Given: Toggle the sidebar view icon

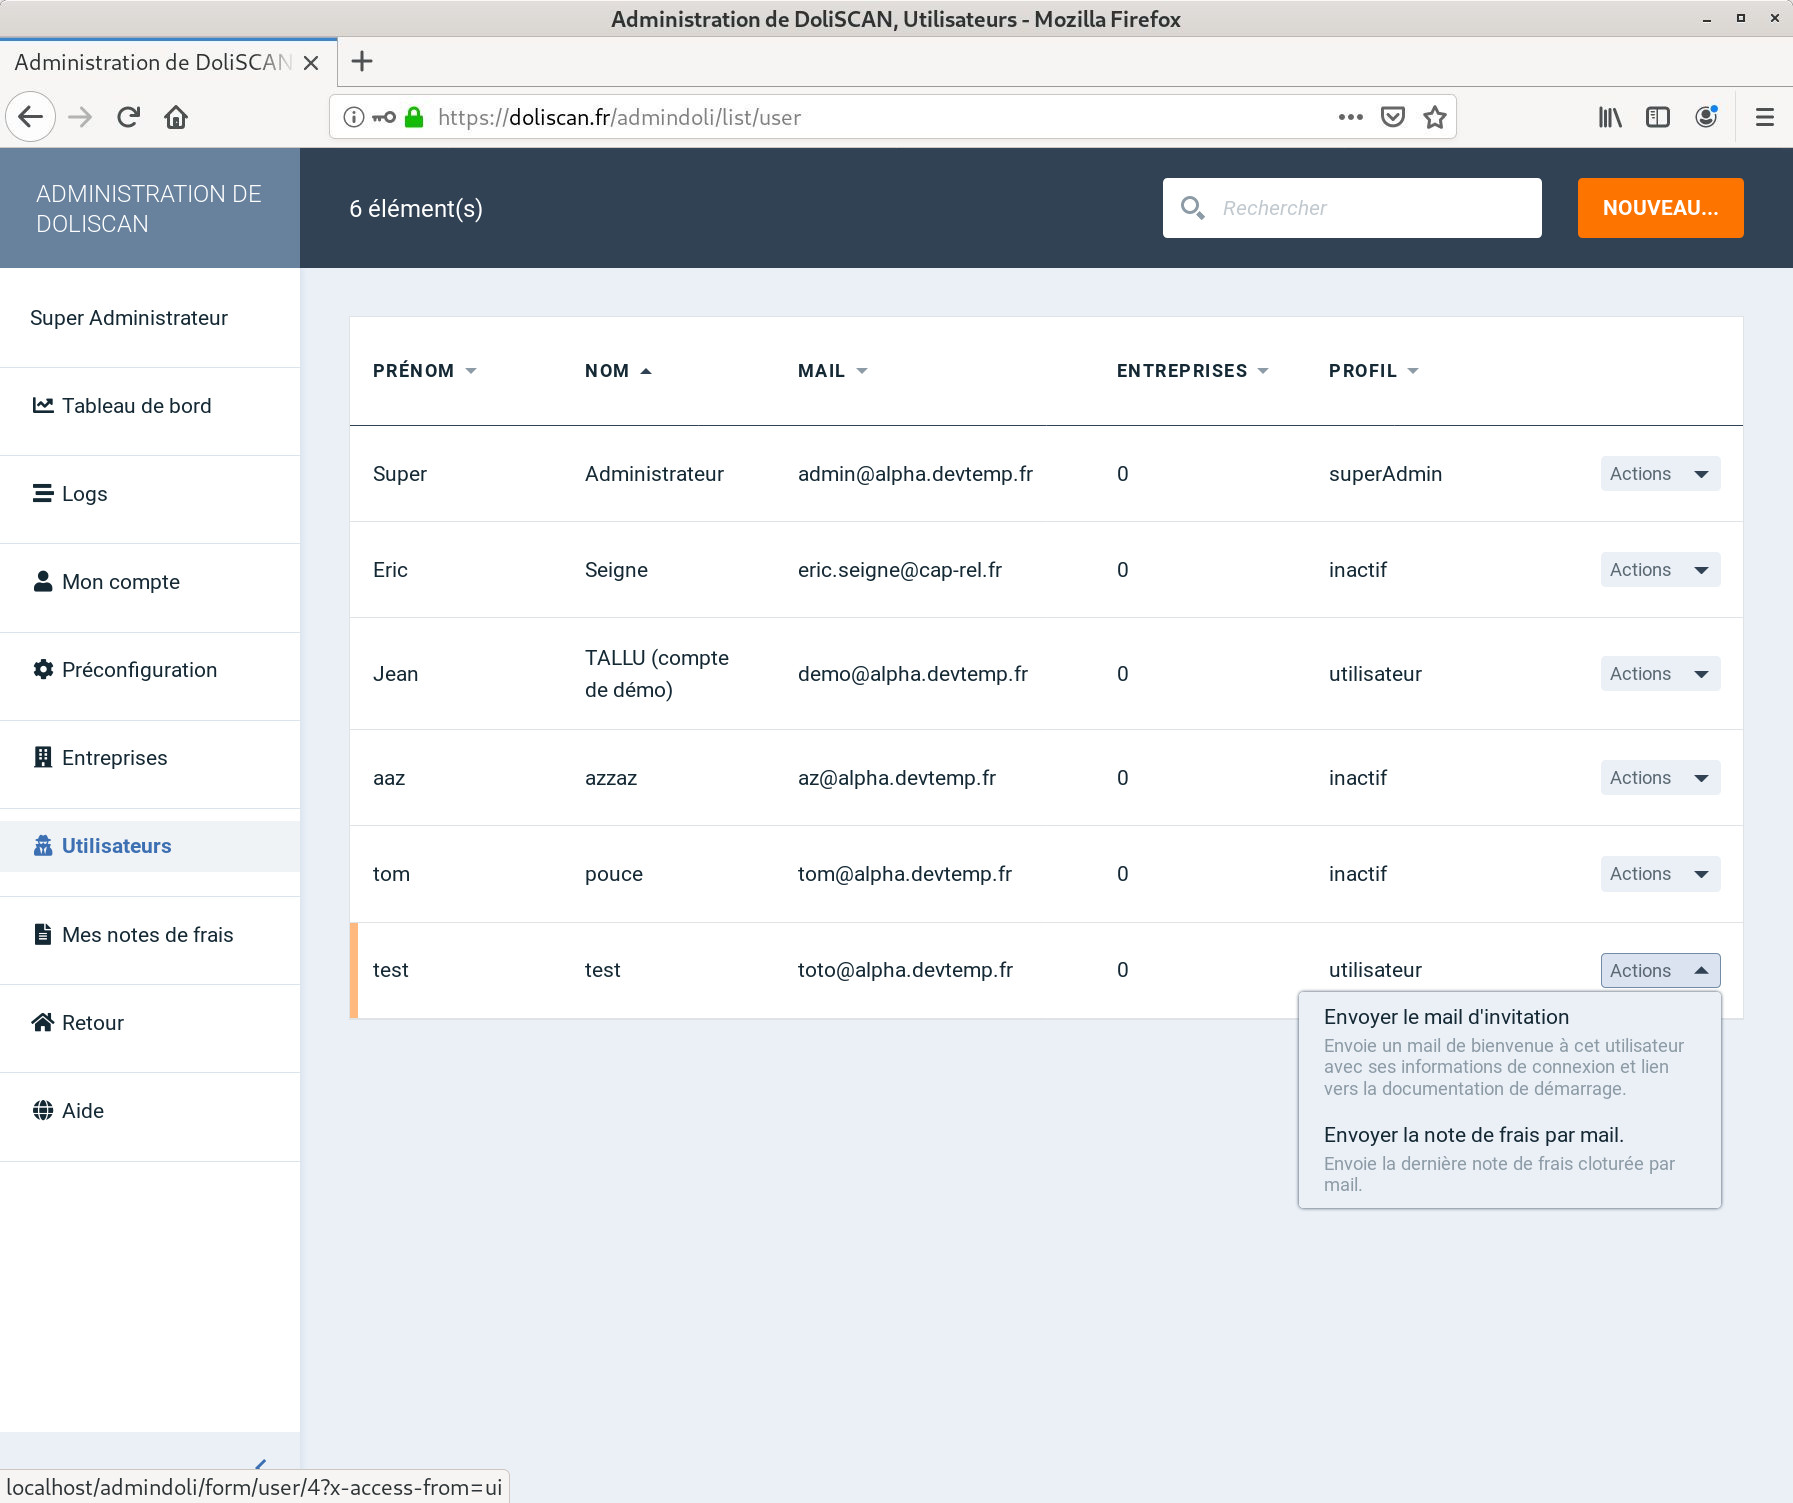Looking at the screenshot, I should (x=1657, y=117).
